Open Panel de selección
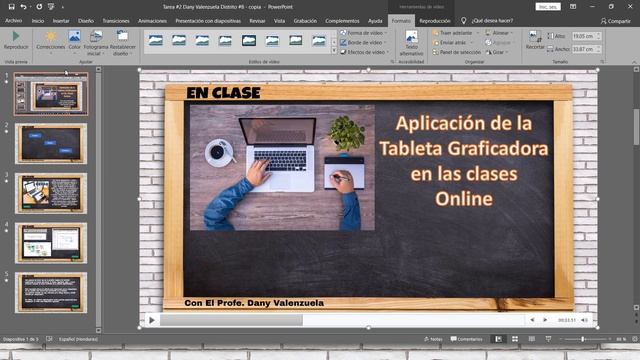The width and height of the screenshot is (640, 360). [x=456, y=52]
